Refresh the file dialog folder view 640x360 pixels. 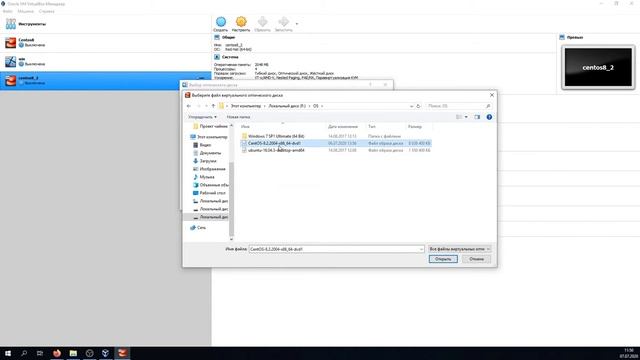pos(418,106)
